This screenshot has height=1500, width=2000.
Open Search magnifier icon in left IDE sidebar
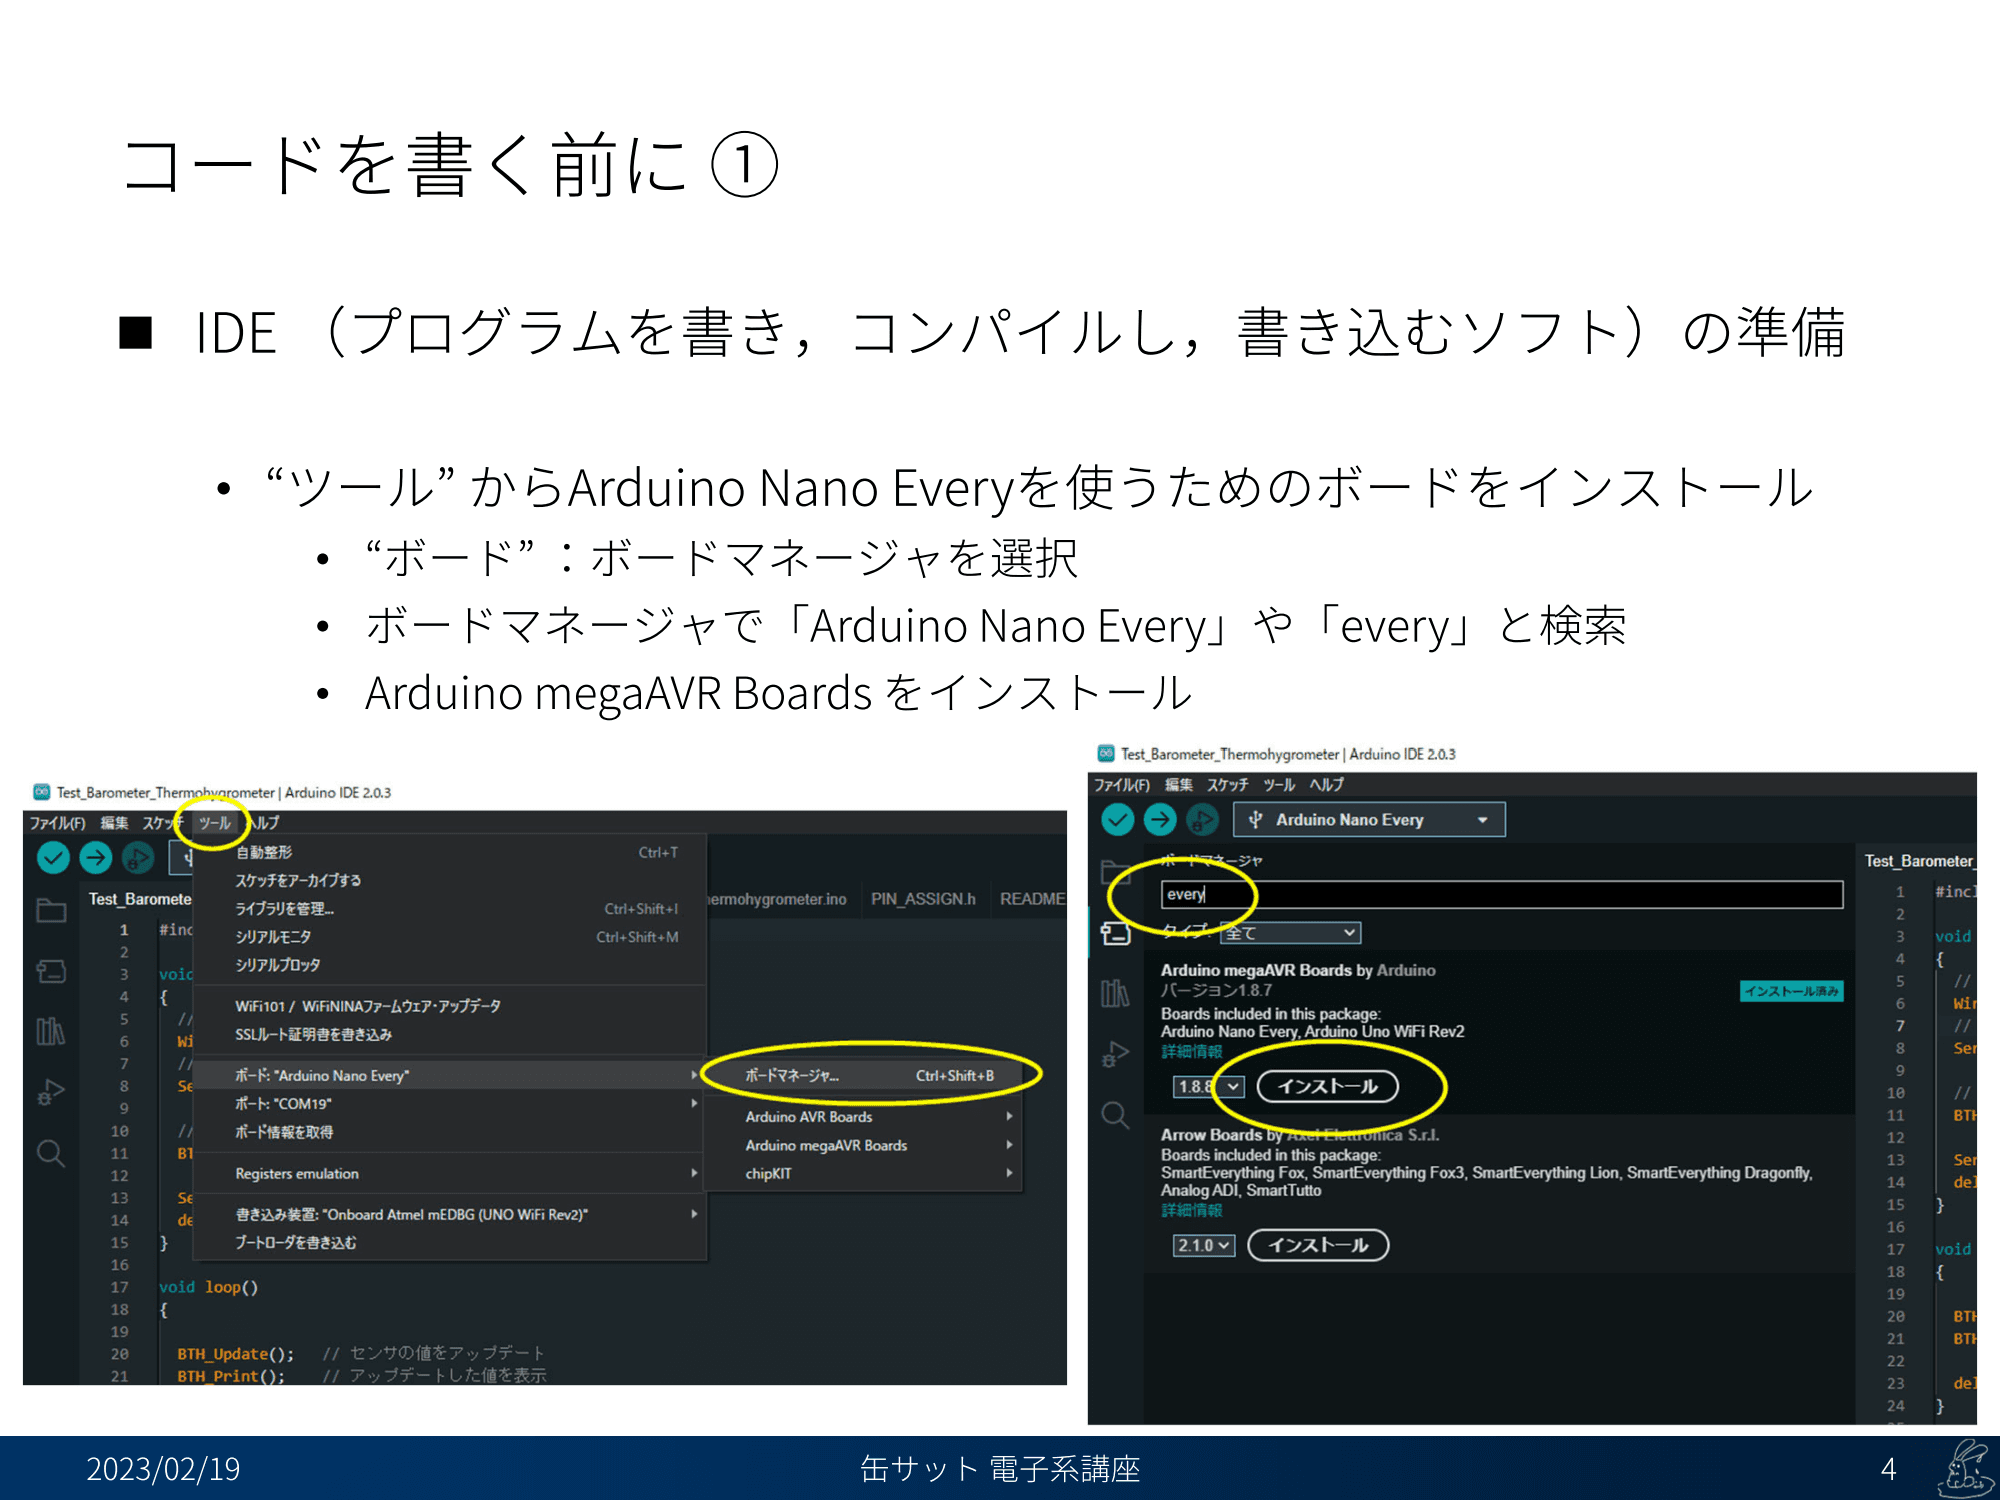(51, 1154)
